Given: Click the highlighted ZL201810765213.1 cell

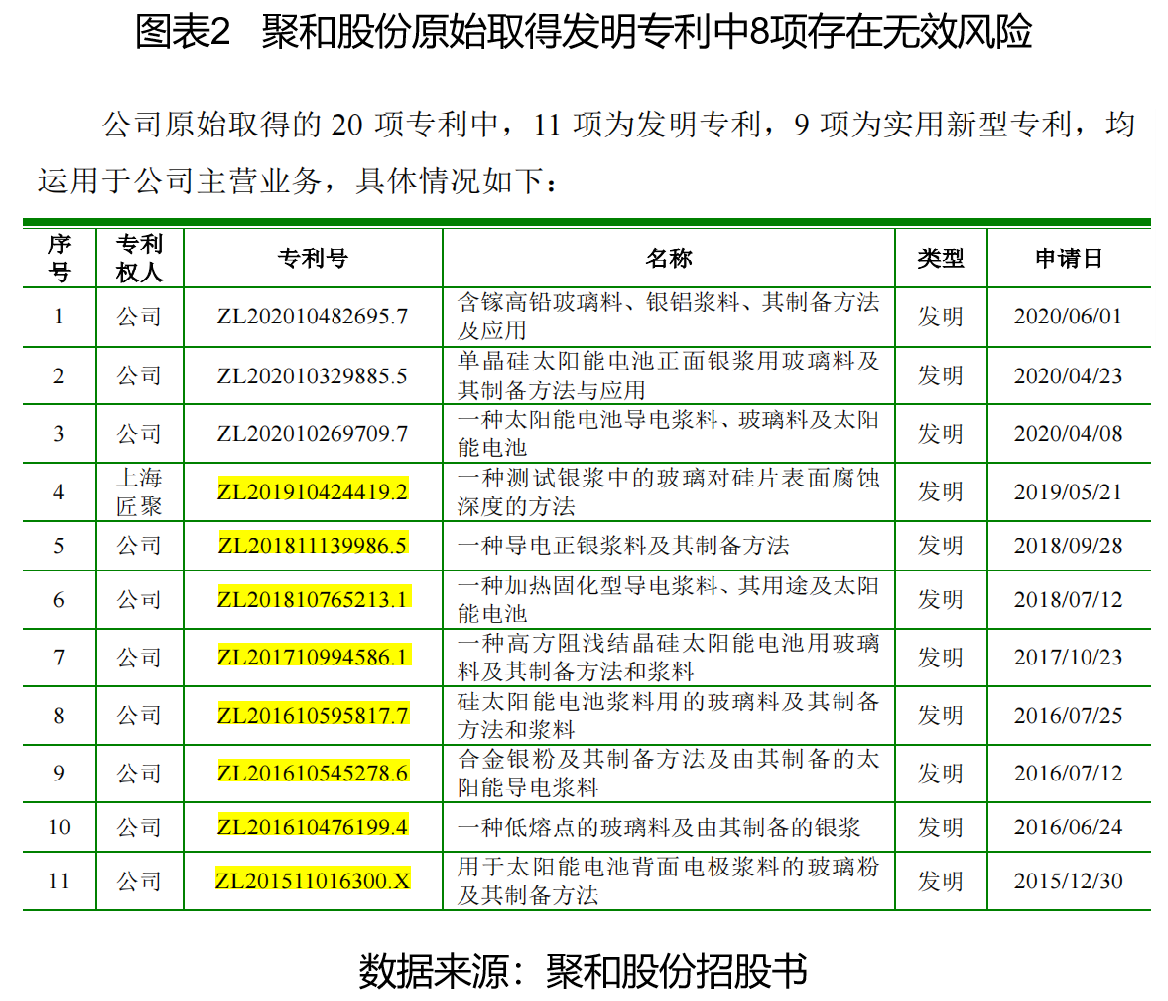Looking at the screenshot, I should (x=312, y=599).
